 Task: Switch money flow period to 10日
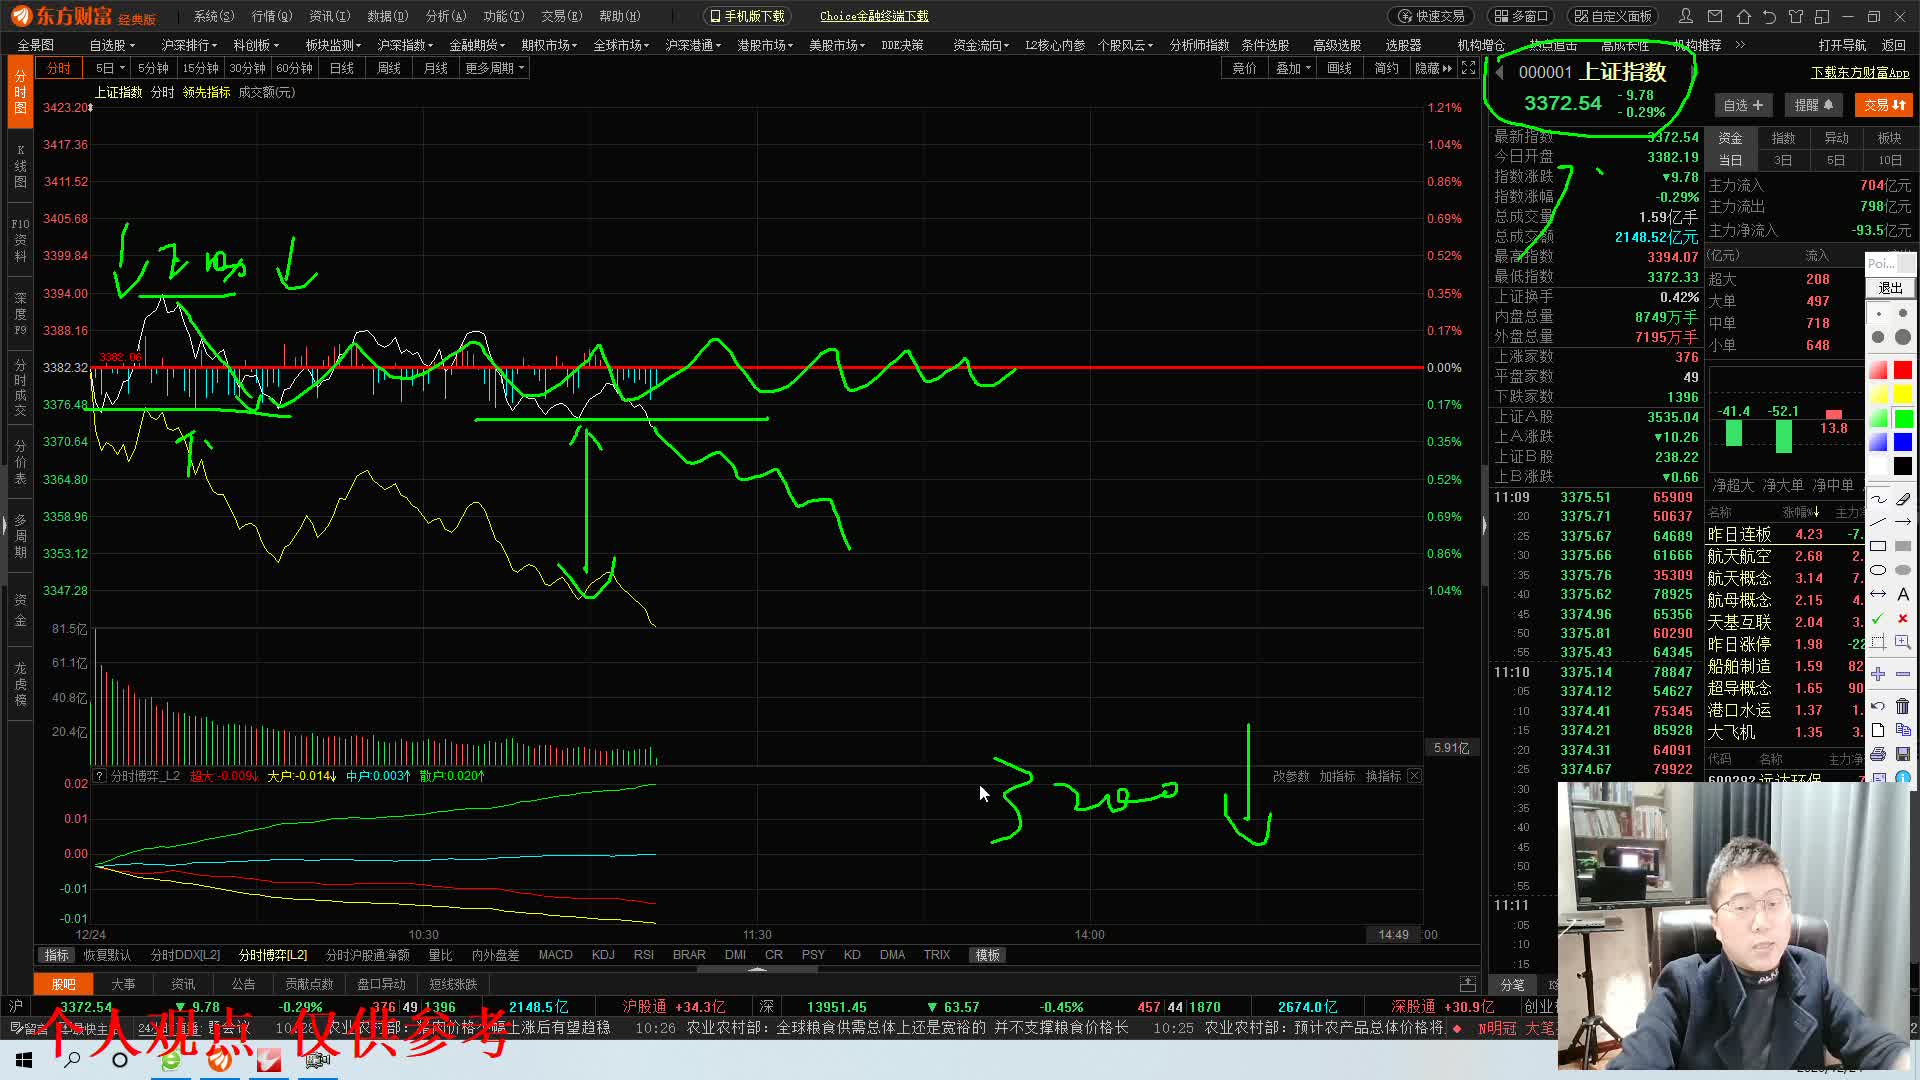pyautogui.click(x=1890, y=160)
